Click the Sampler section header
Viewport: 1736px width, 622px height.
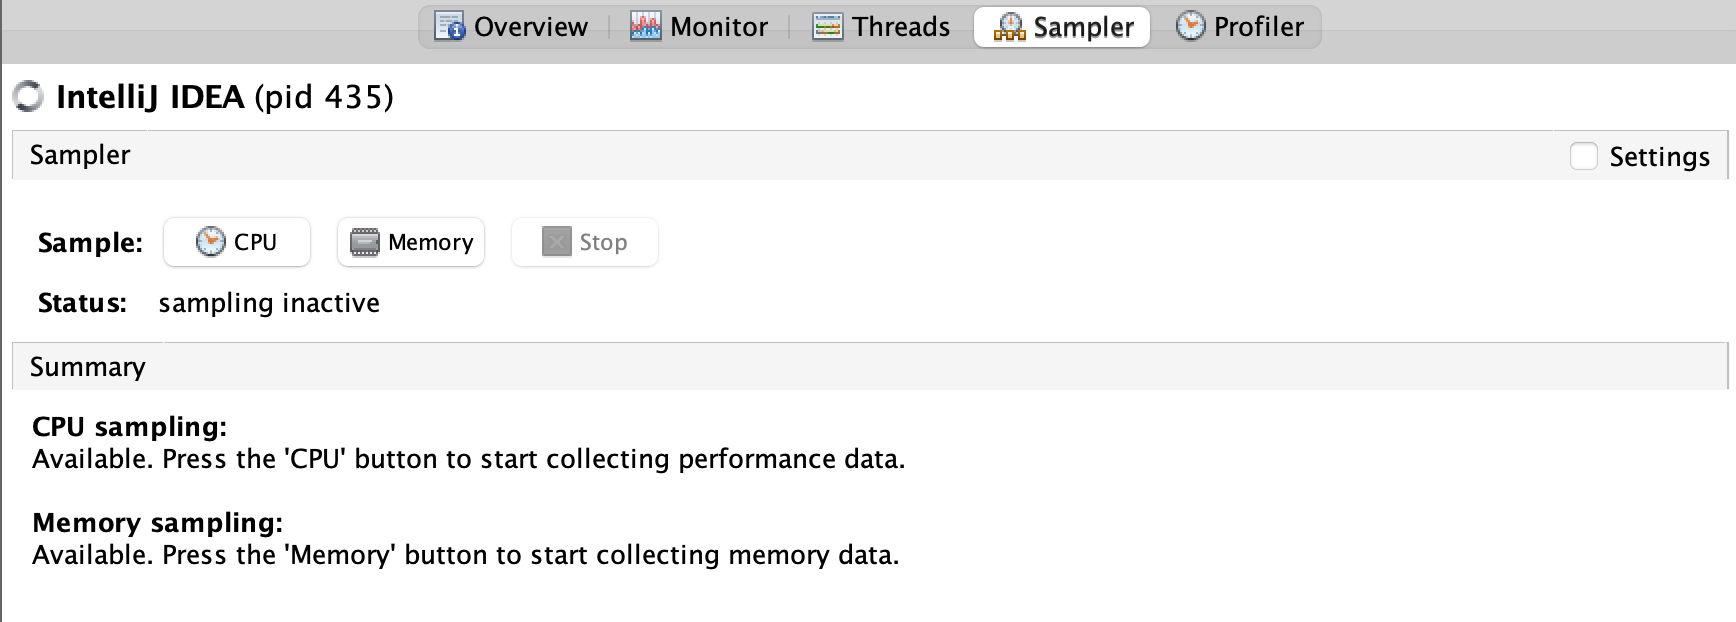pyautogui.click(x=80, y=155)
